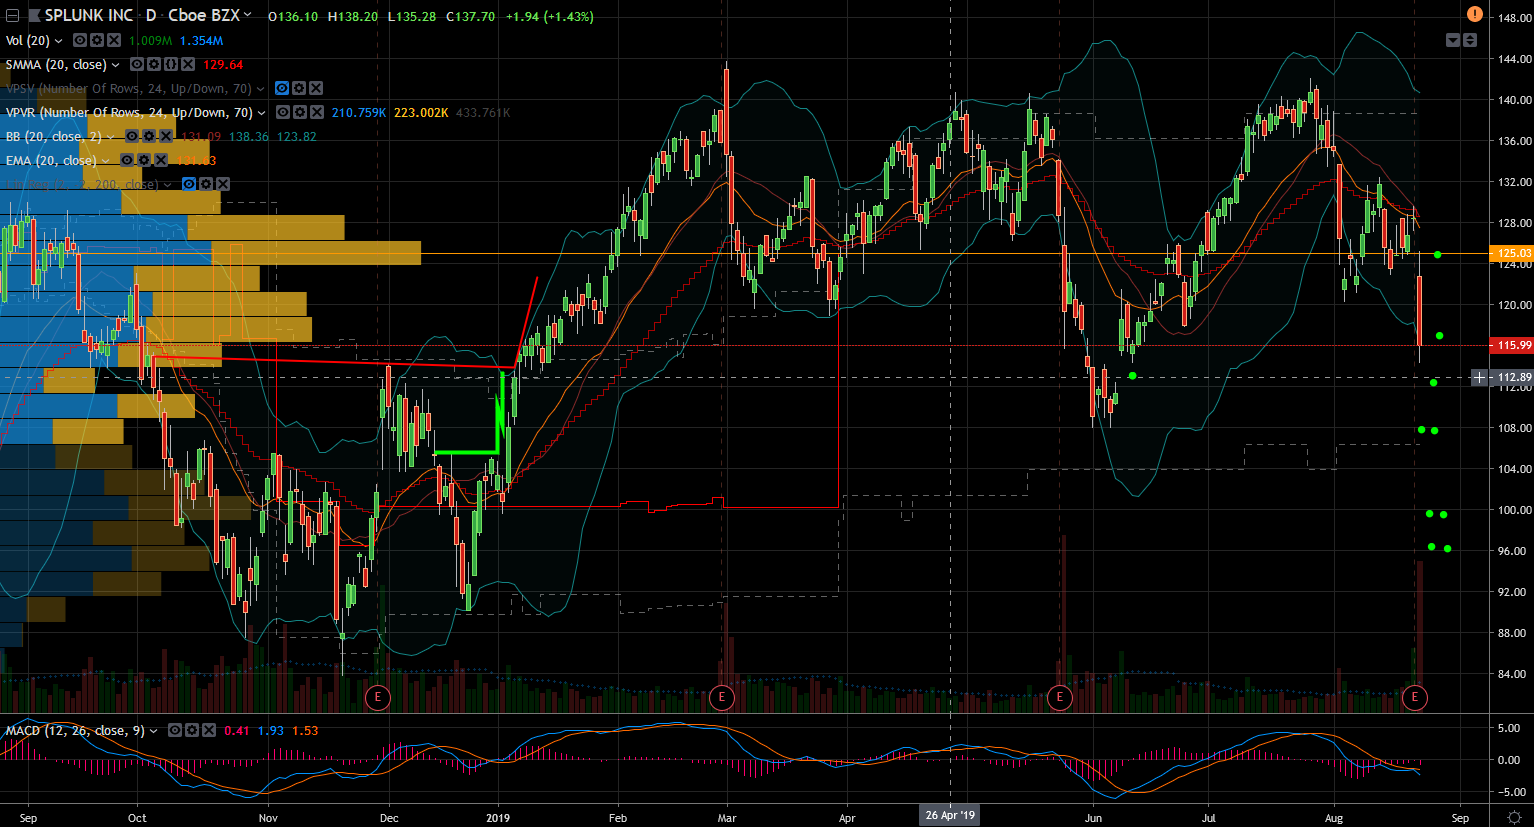The image size is (1534, 827).
Task: Expand the Lin Reg indicator menu arrow
Action: [x=168, y=185]
